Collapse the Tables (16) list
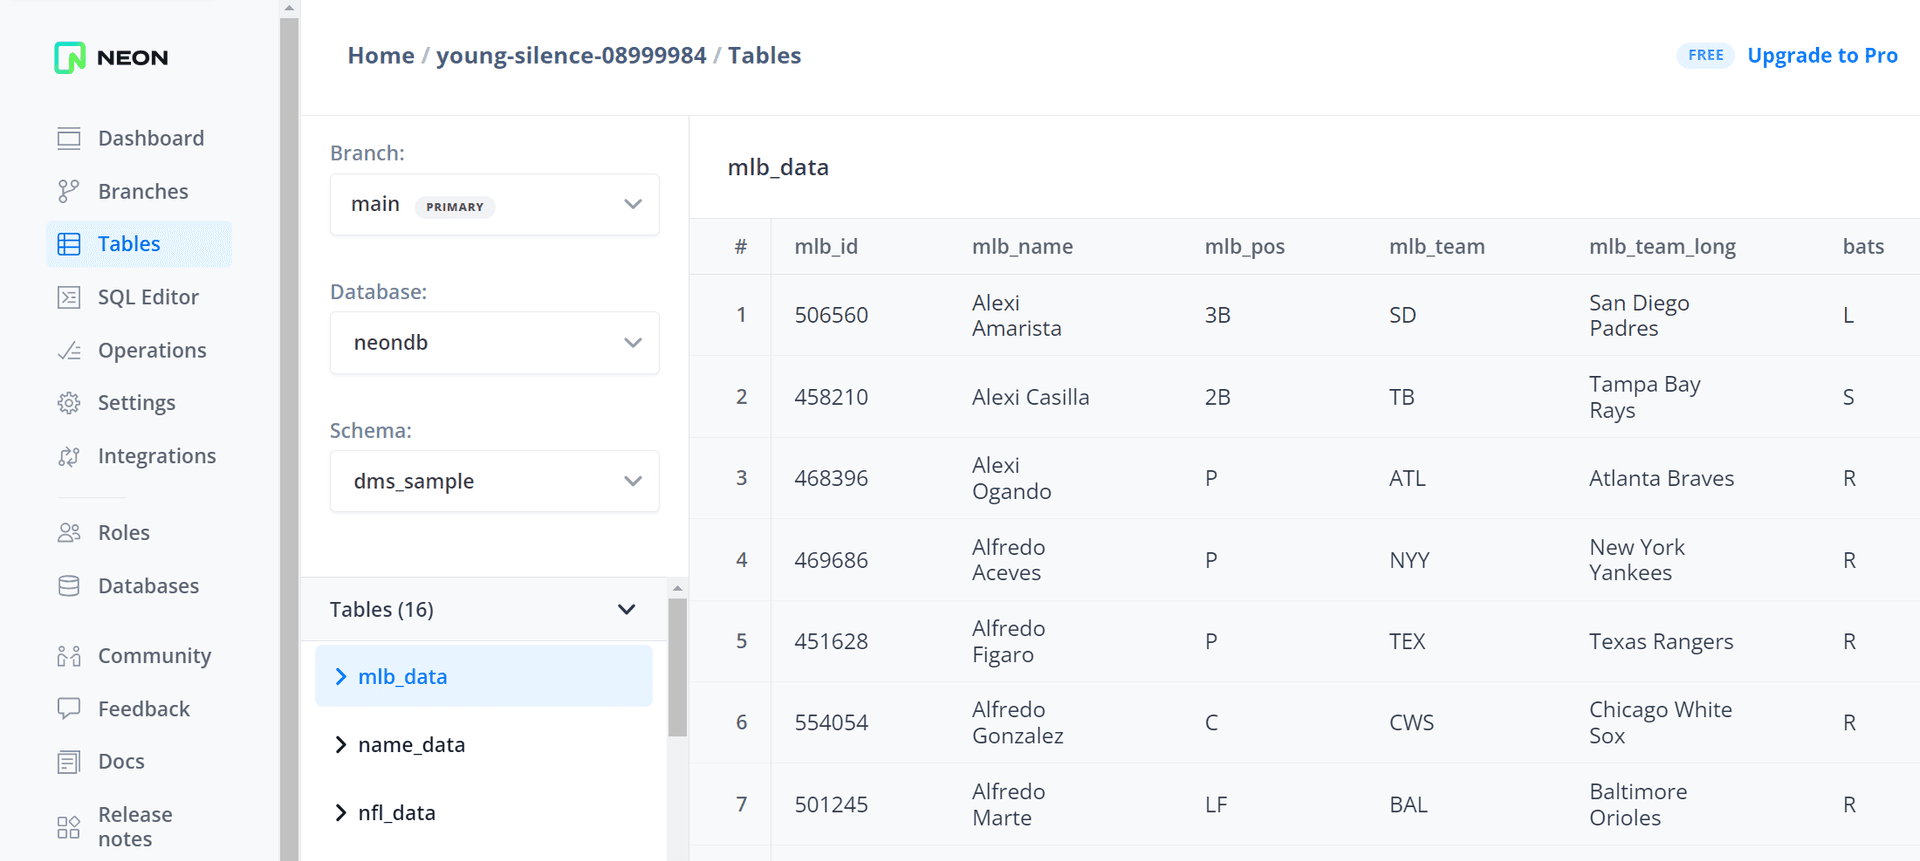The height and width of the screenshot is (861, 1920). click(x=626, y=610)
